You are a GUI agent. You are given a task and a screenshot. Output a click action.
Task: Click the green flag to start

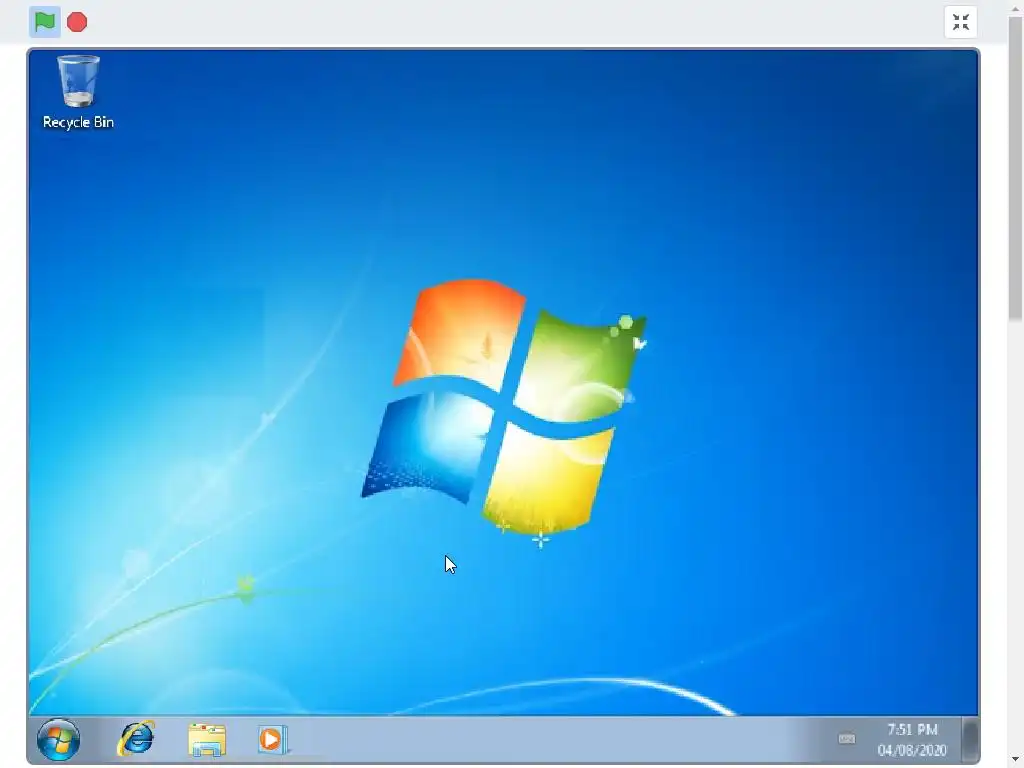[x=44, y=22]
